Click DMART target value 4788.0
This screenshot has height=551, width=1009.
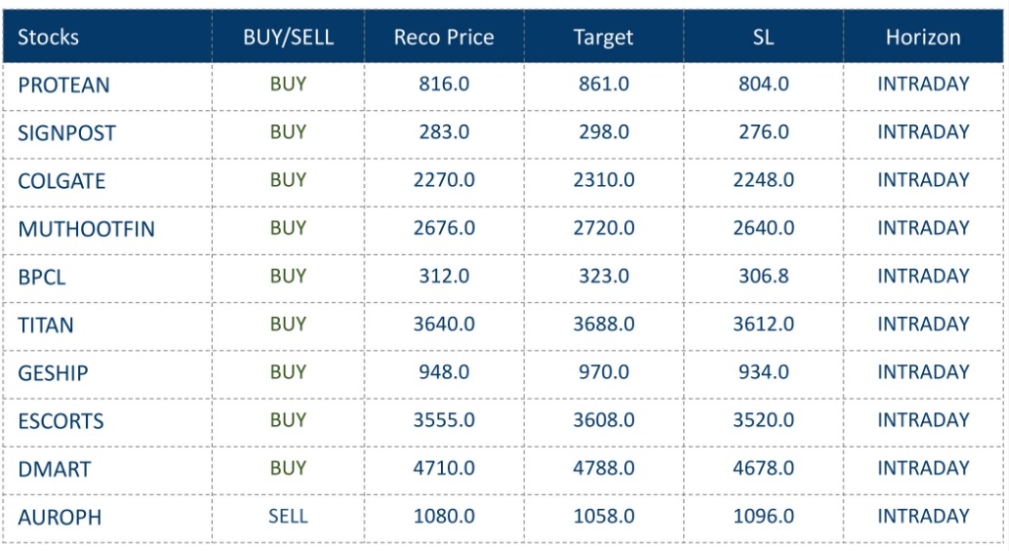603,468
